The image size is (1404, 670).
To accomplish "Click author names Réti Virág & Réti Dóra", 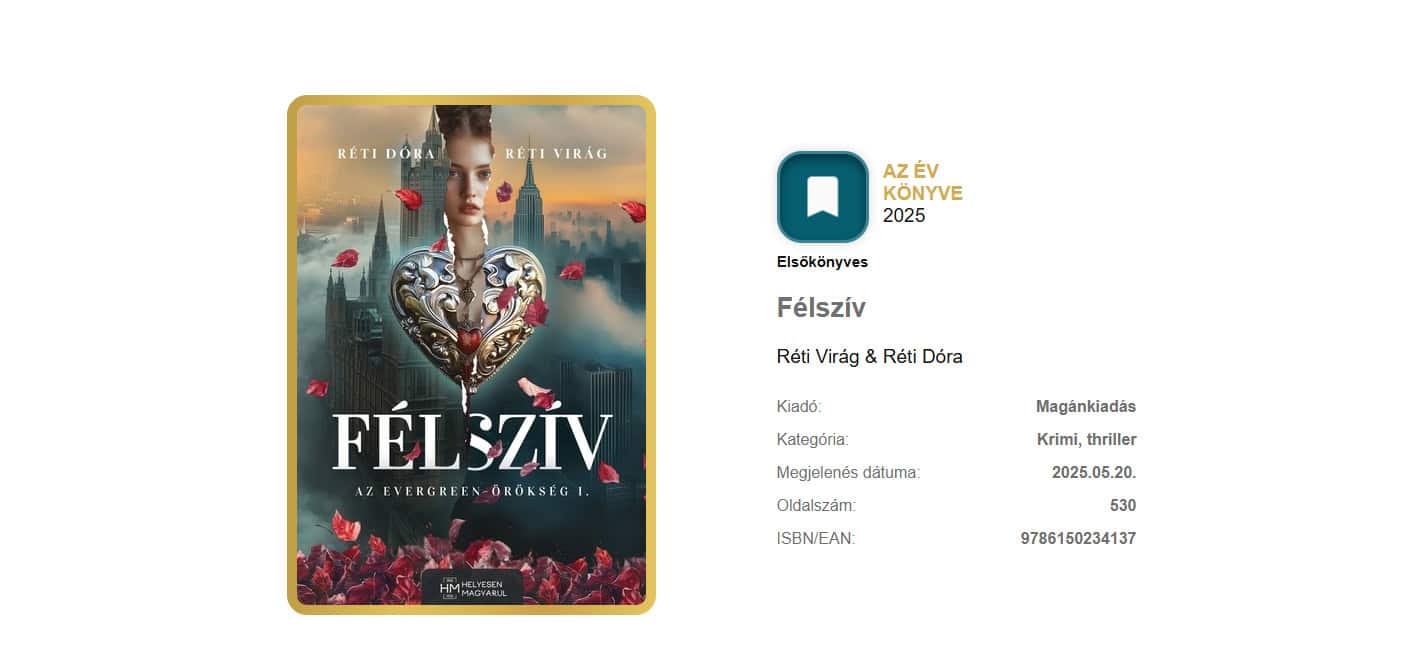I will coord(869,357).
